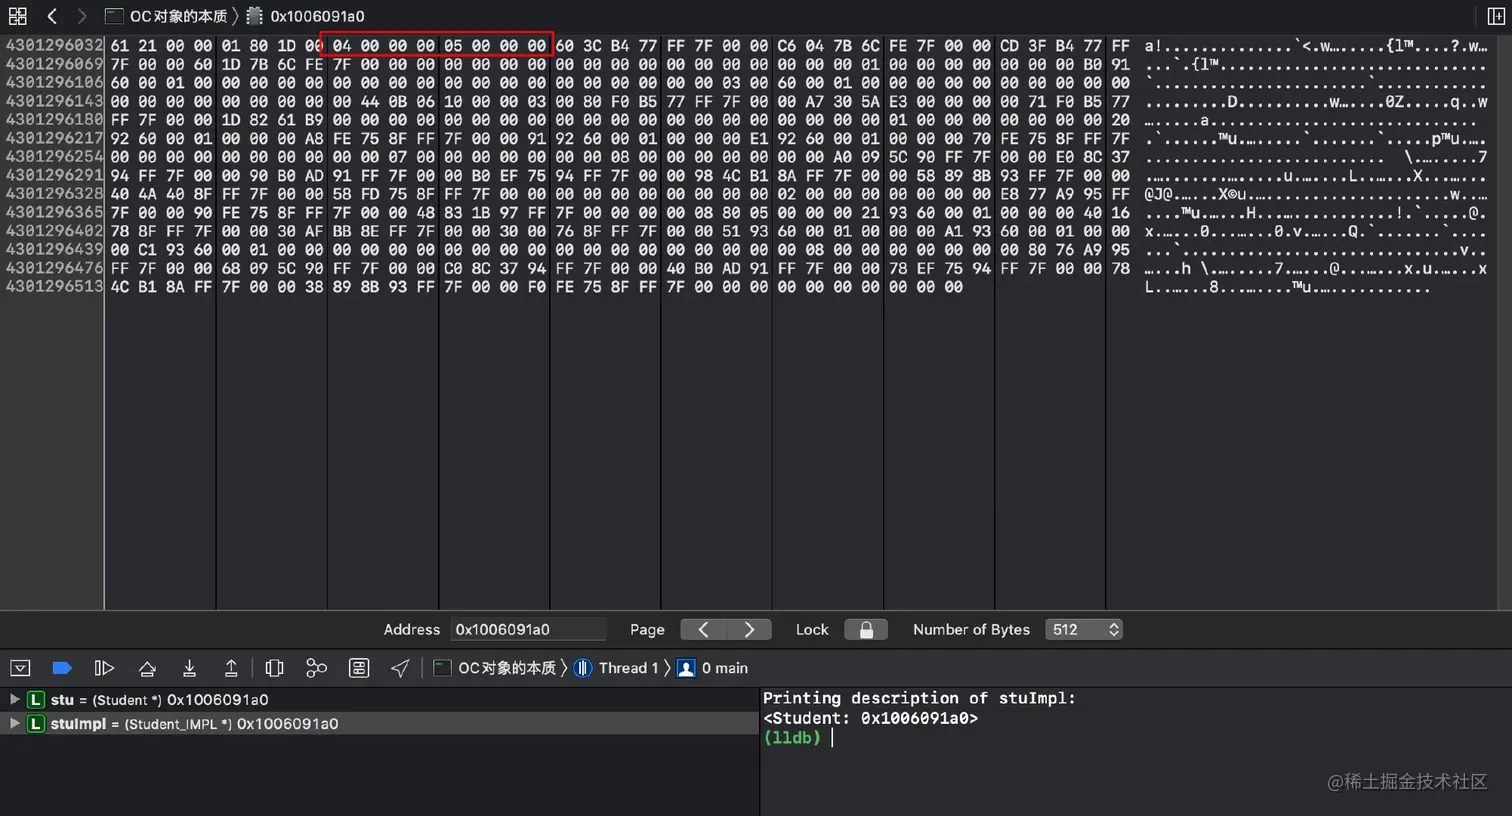Screen dimensions: 1512x816
Task: Select the 0x1006091a0 memory jump bar item
Action: click(306, 16)
